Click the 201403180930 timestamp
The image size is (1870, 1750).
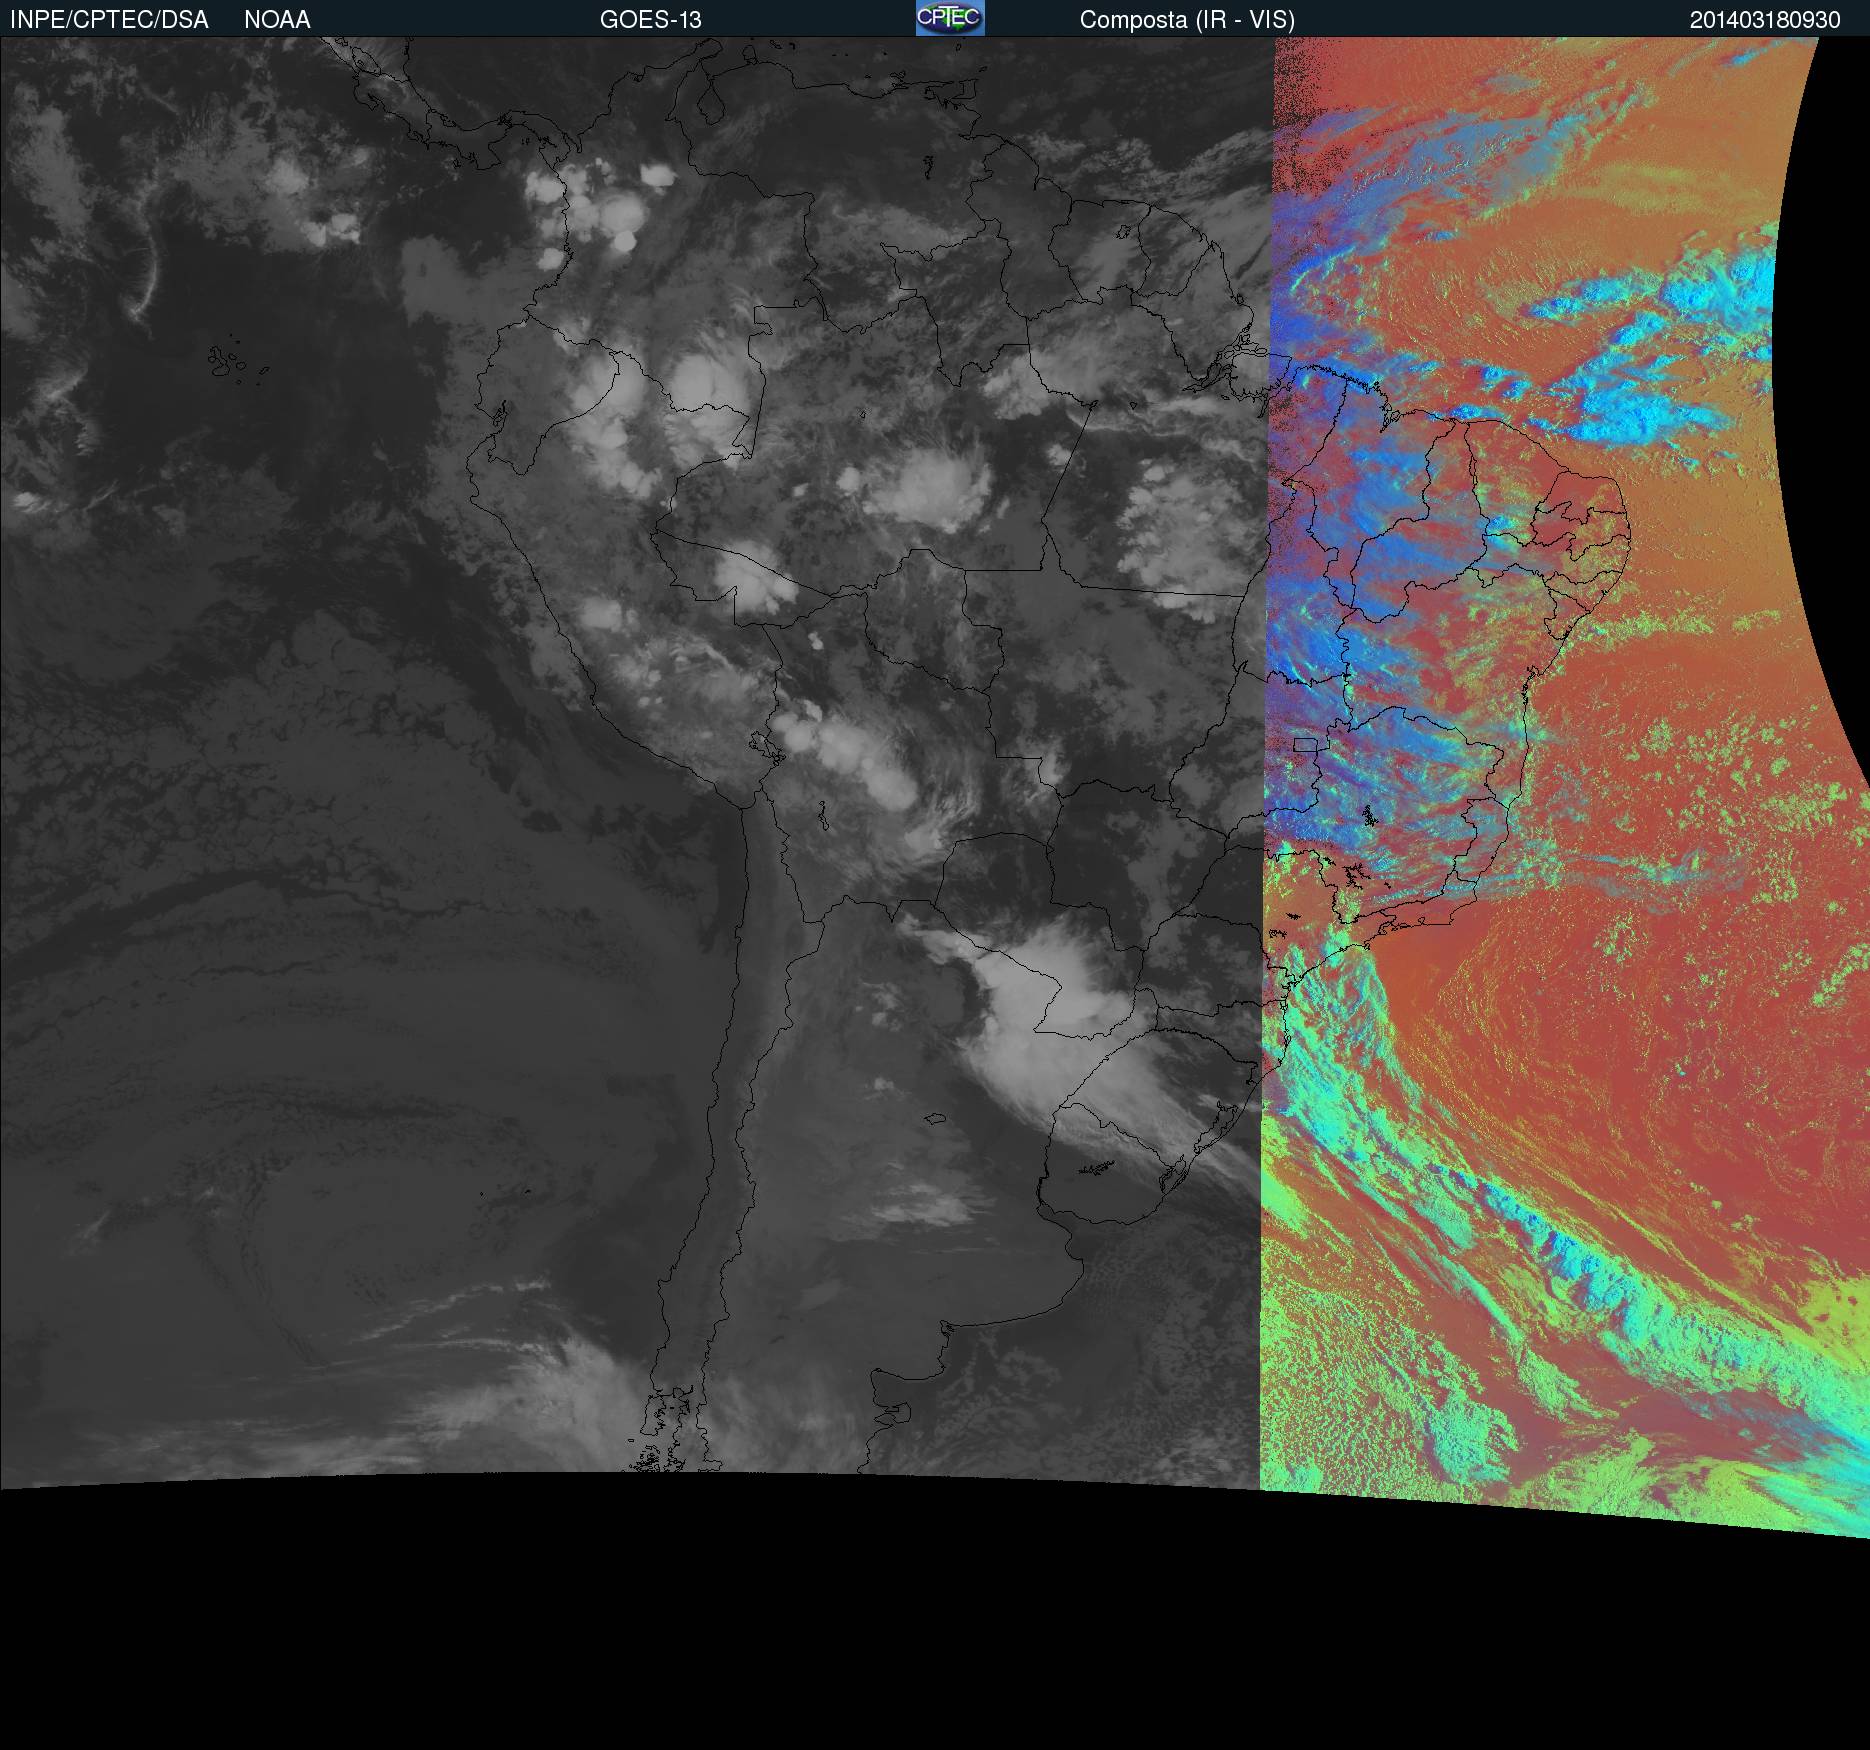pyautogui.click(x=1765, y=20)
